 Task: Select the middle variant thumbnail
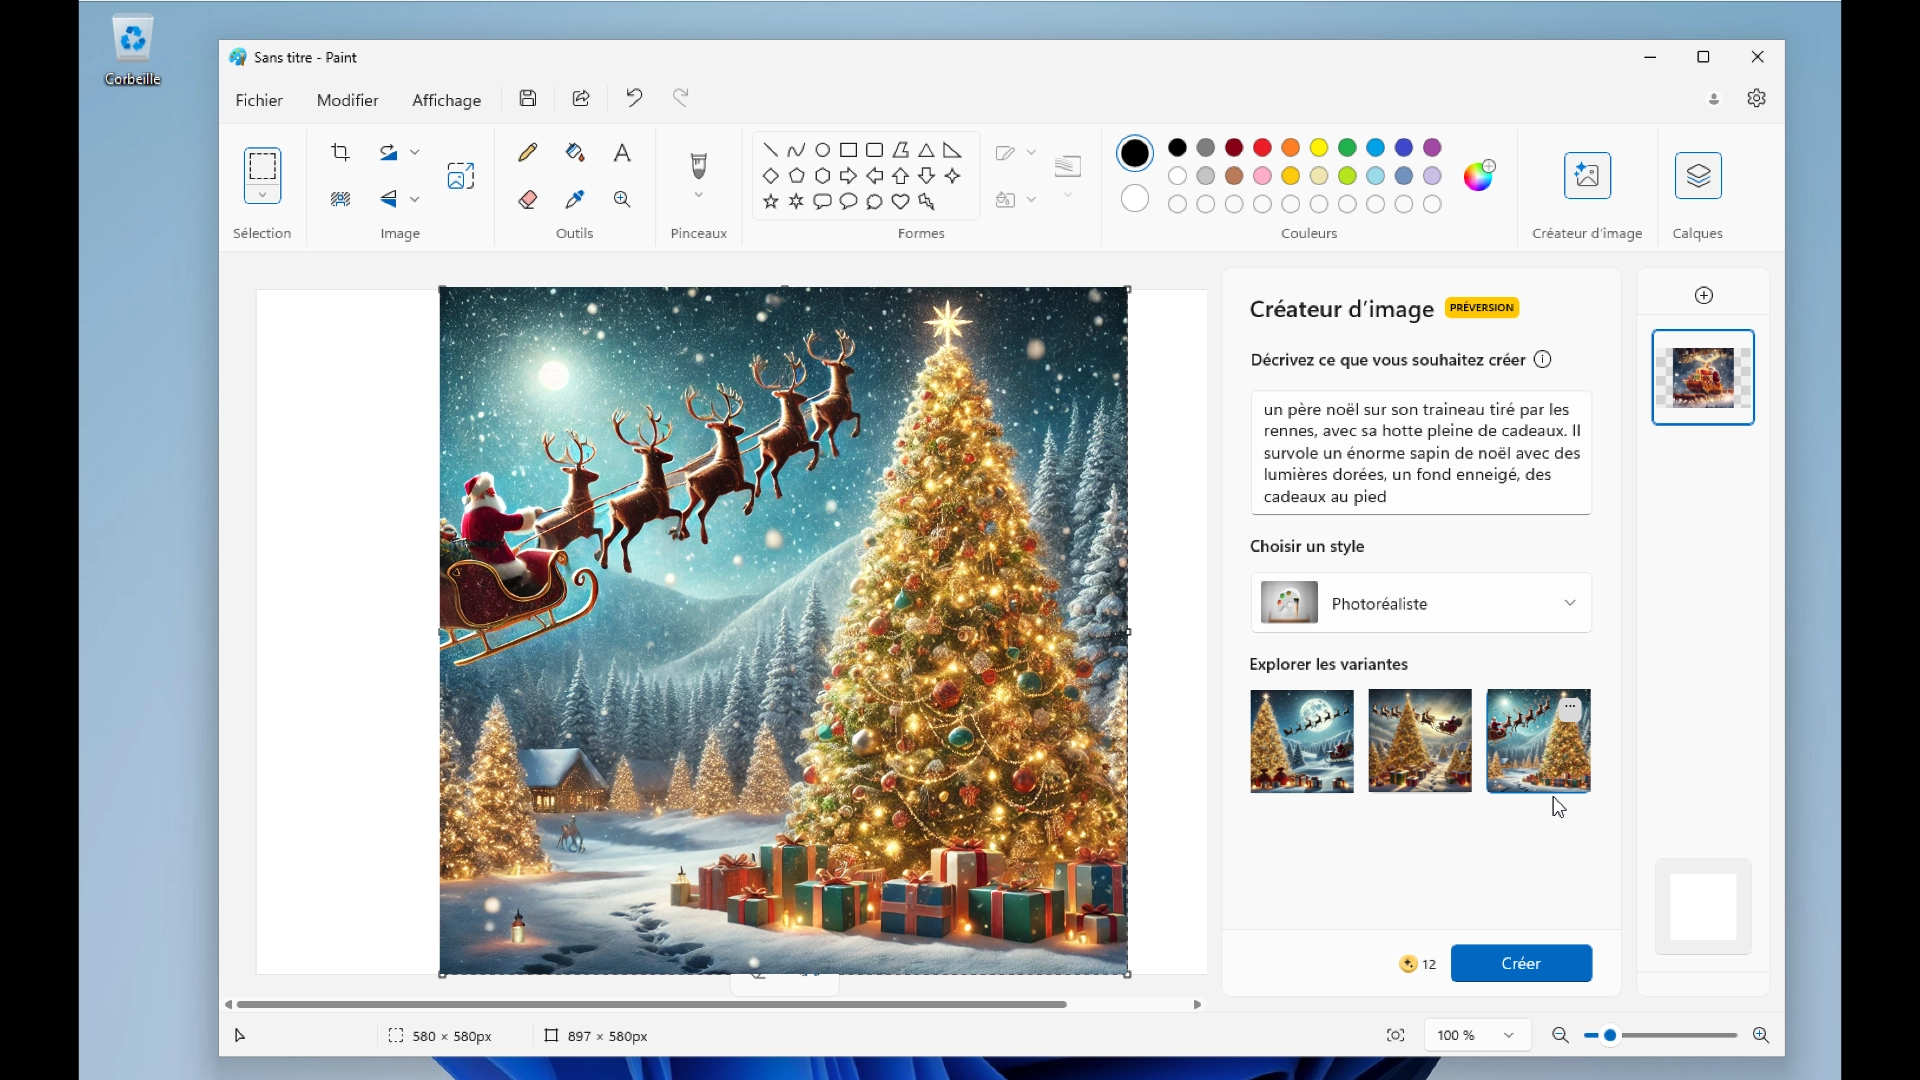[1420, 741]
